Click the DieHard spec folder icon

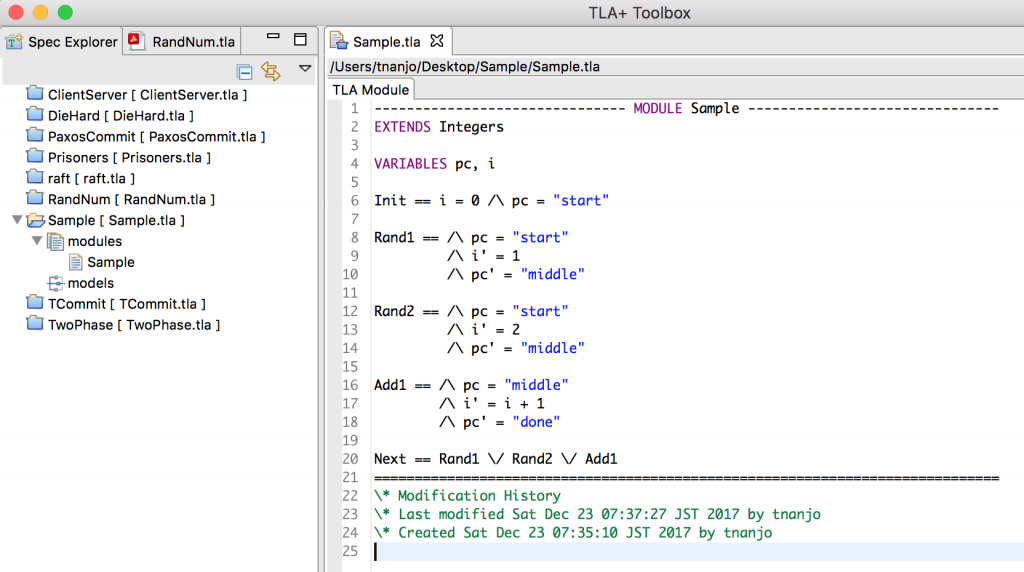tap(35, 114)
